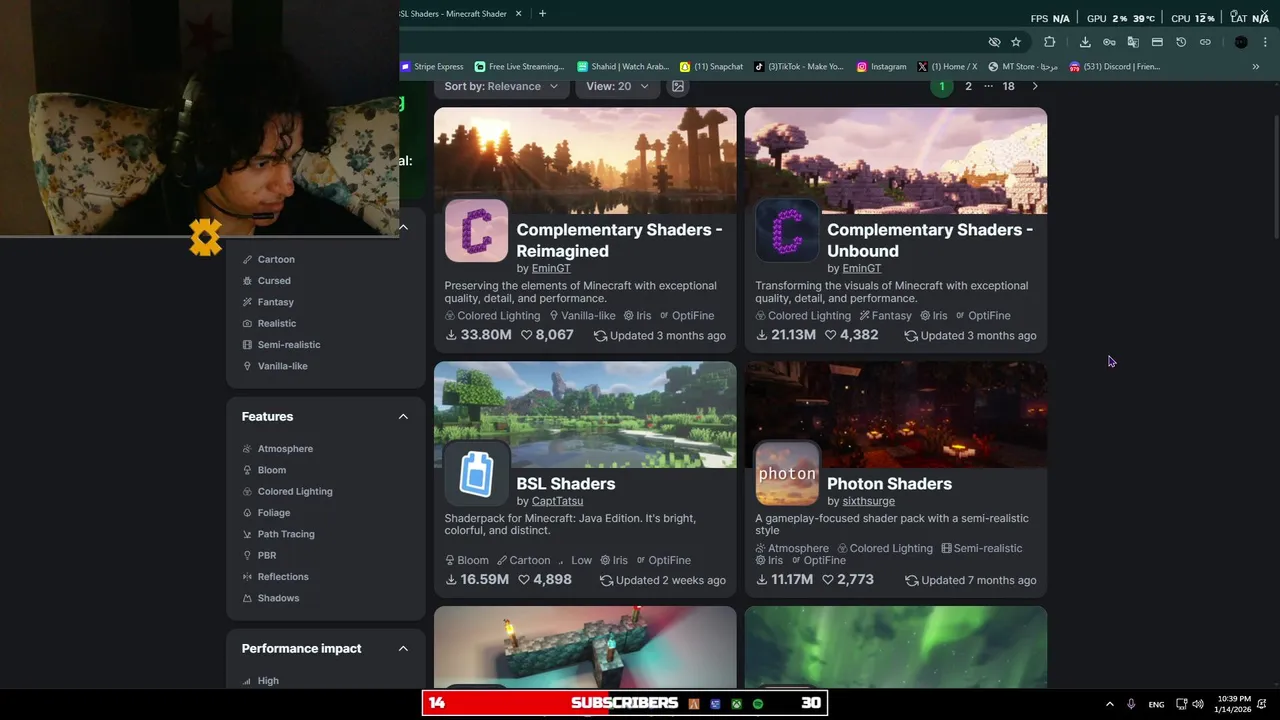Image resolution: width=1280 pixels, height=720 pixels.
Task: Click the password key icon in toolbar
Action: coord(1109,42)
